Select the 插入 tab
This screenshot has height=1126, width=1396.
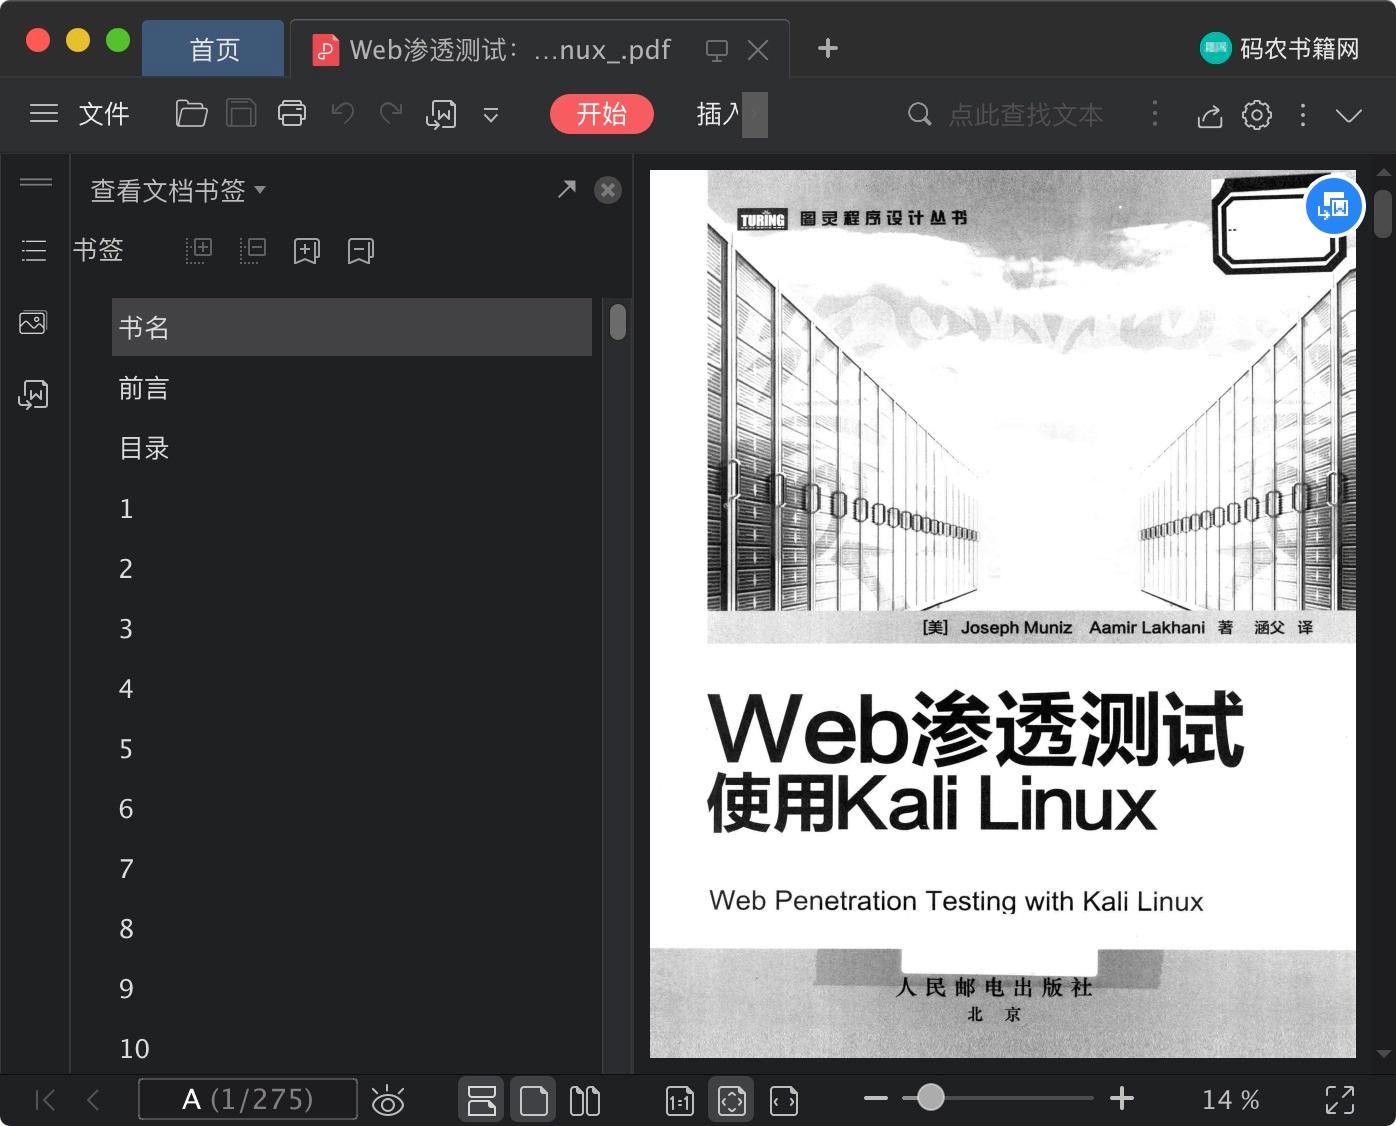719,114
